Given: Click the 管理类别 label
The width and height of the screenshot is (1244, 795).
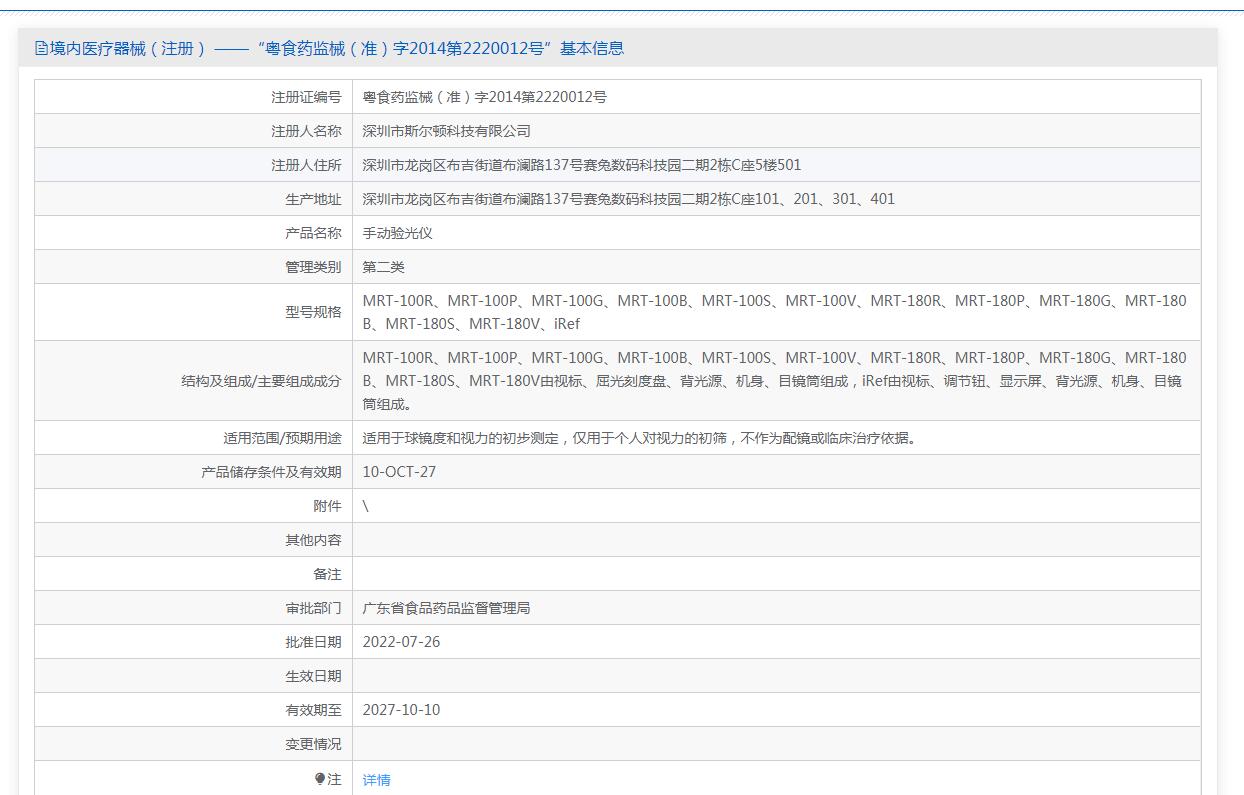Looking at the screenshot, I should point(313,267).
